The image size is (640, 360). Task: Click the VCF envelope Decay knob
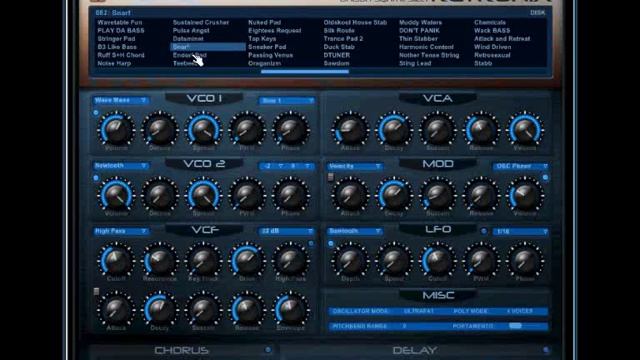pyautogui.click(x=160, y=309)
